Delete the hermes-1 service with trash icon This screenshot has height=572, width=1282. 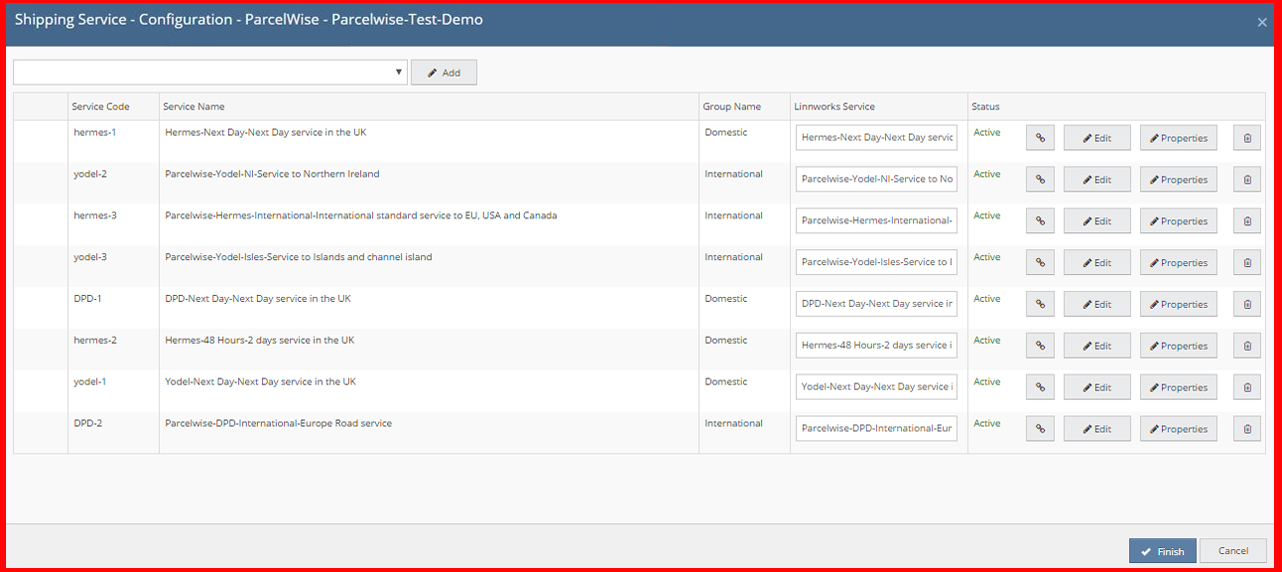[1247, 138]
